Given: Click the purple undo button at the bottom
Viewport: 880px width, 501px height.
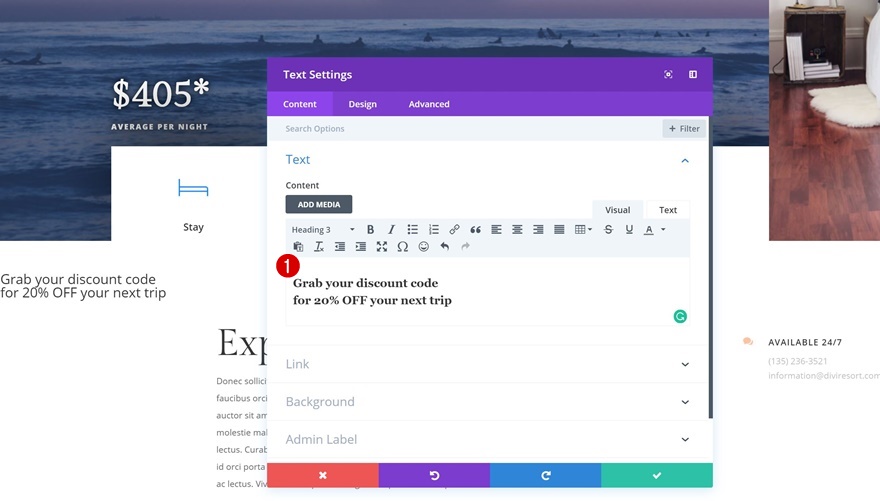Looking at the screenshot, I should click(x=434, y=475).
